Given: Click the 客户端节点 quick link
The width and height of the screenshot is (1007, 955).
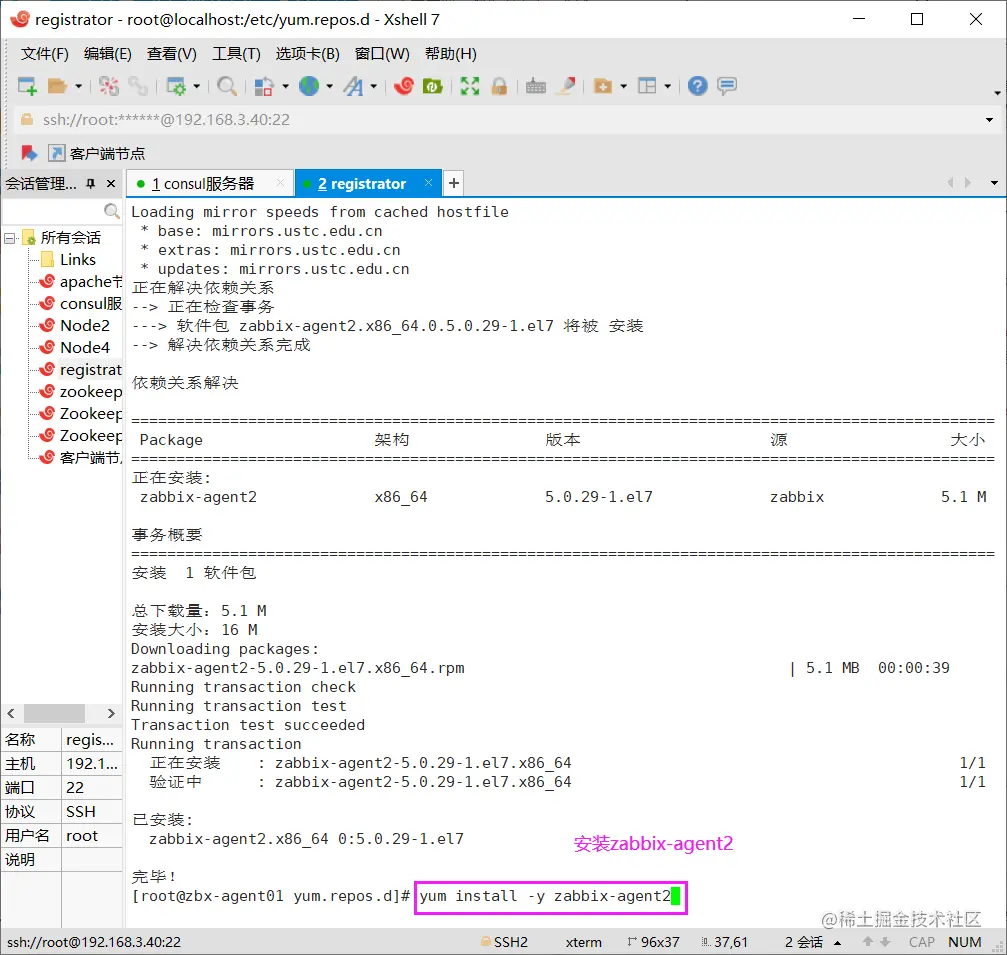Looking at the screenshot, I should (96, 153).
